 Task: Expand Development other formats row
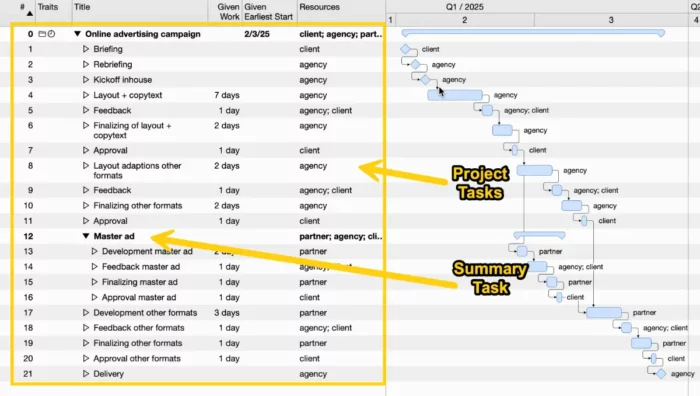pos(86,313)
